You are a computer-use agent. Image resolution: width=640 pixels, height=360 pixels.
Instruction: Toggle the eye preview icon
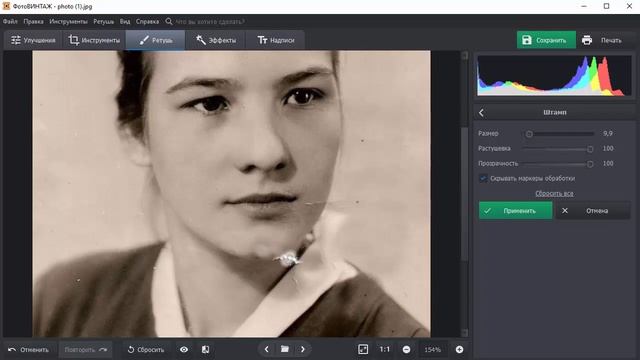pos(184,349)
